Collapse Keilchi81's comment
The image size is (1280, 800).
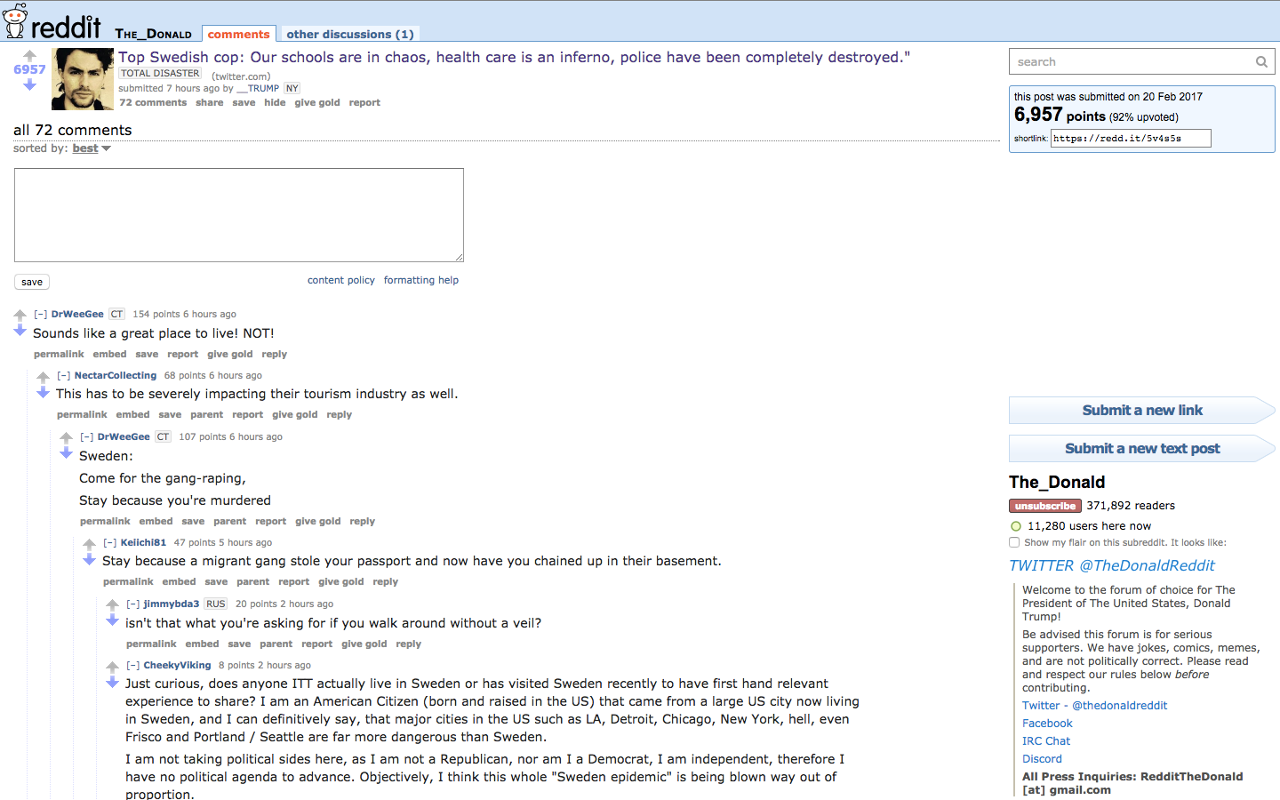pos(110,543)
